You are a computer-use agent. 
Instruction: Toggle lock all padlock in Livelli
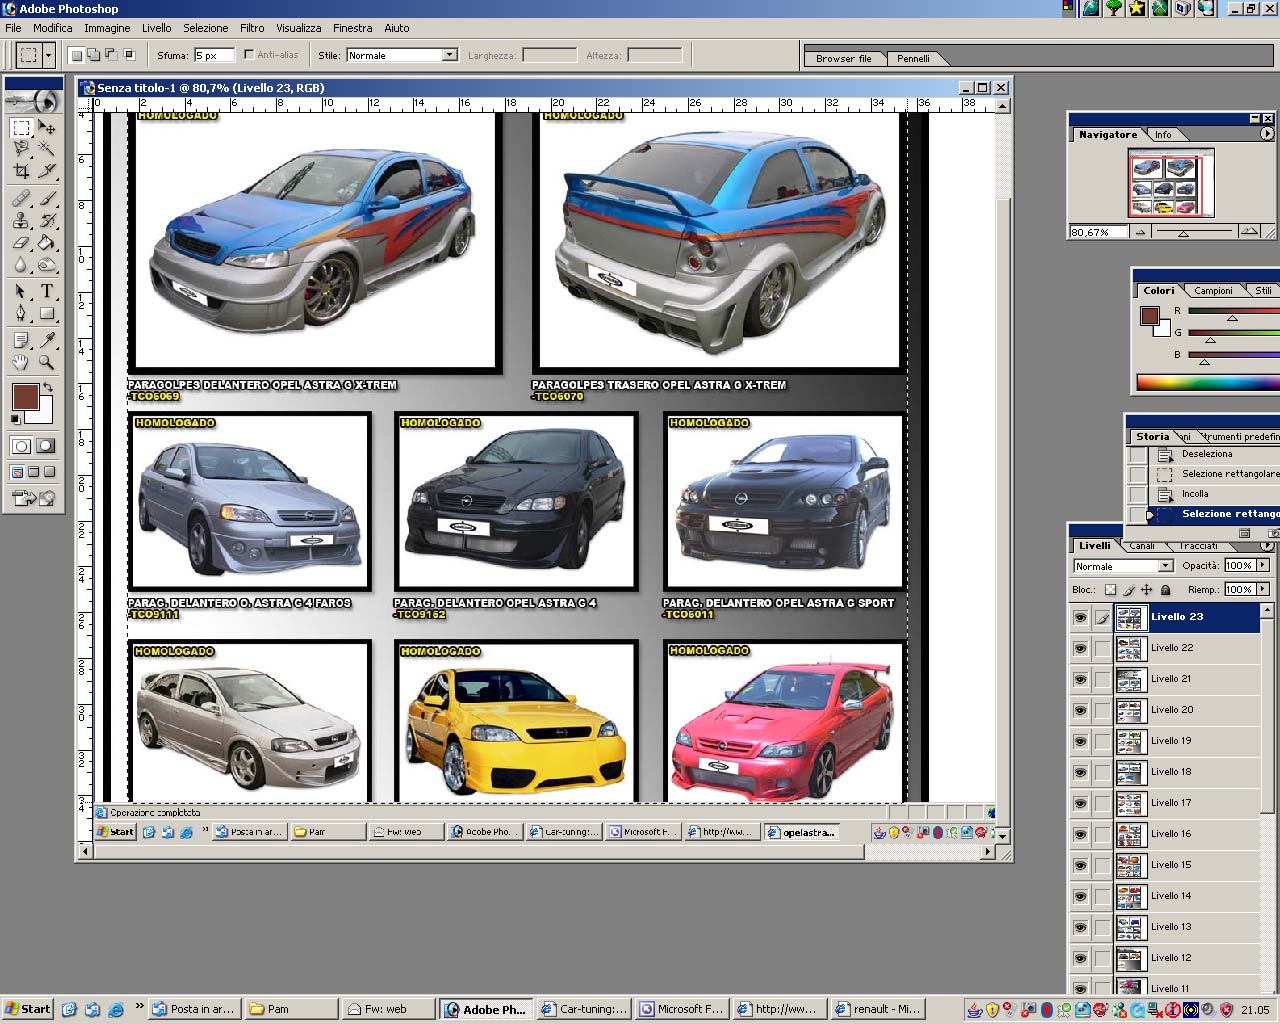tap(1165, 590)
